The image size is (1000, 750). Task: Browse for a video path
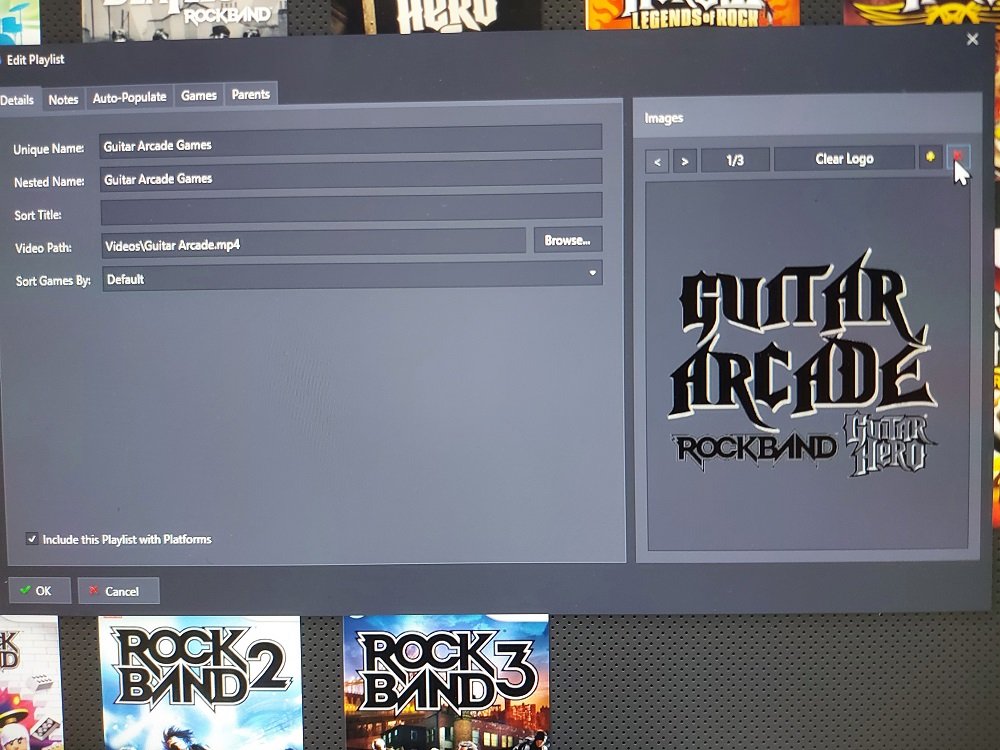(568, 240)
